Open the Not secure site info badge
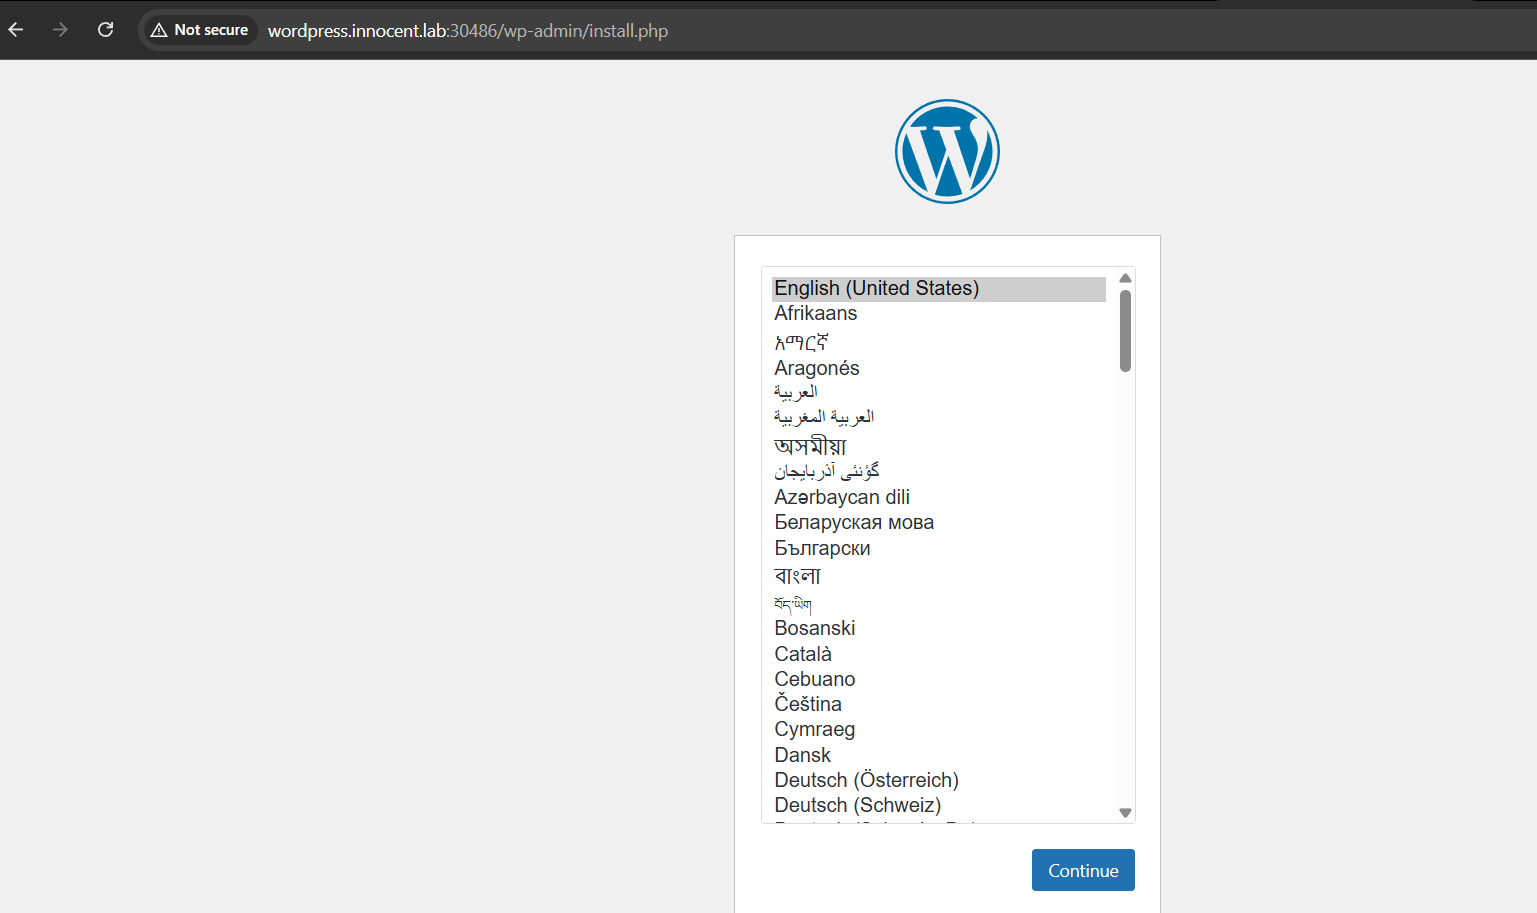 coord(199,30)
